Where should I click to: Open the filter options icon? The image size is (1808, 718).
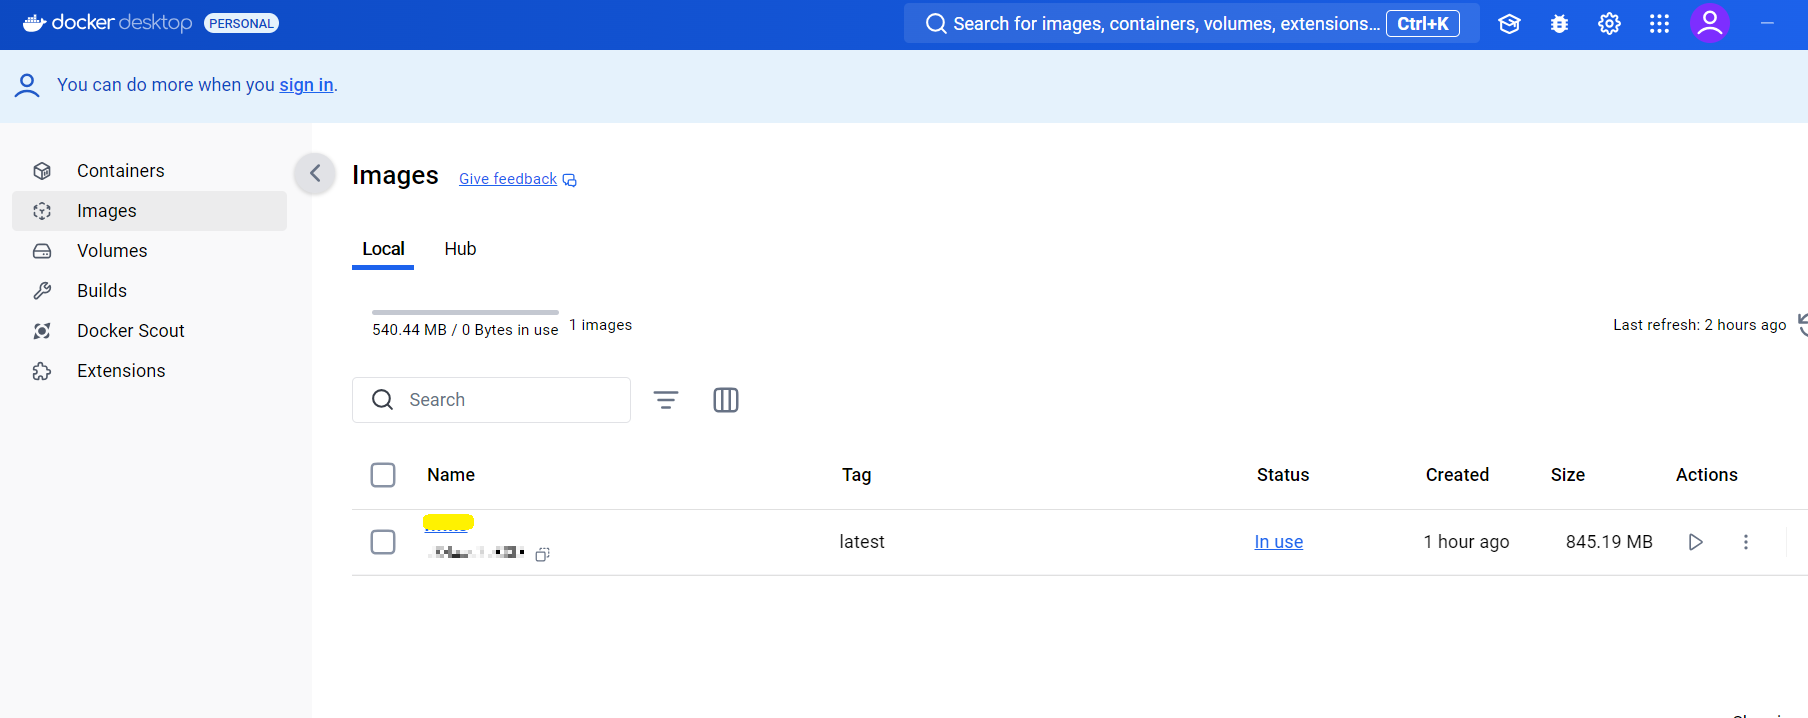pos(666,400)
